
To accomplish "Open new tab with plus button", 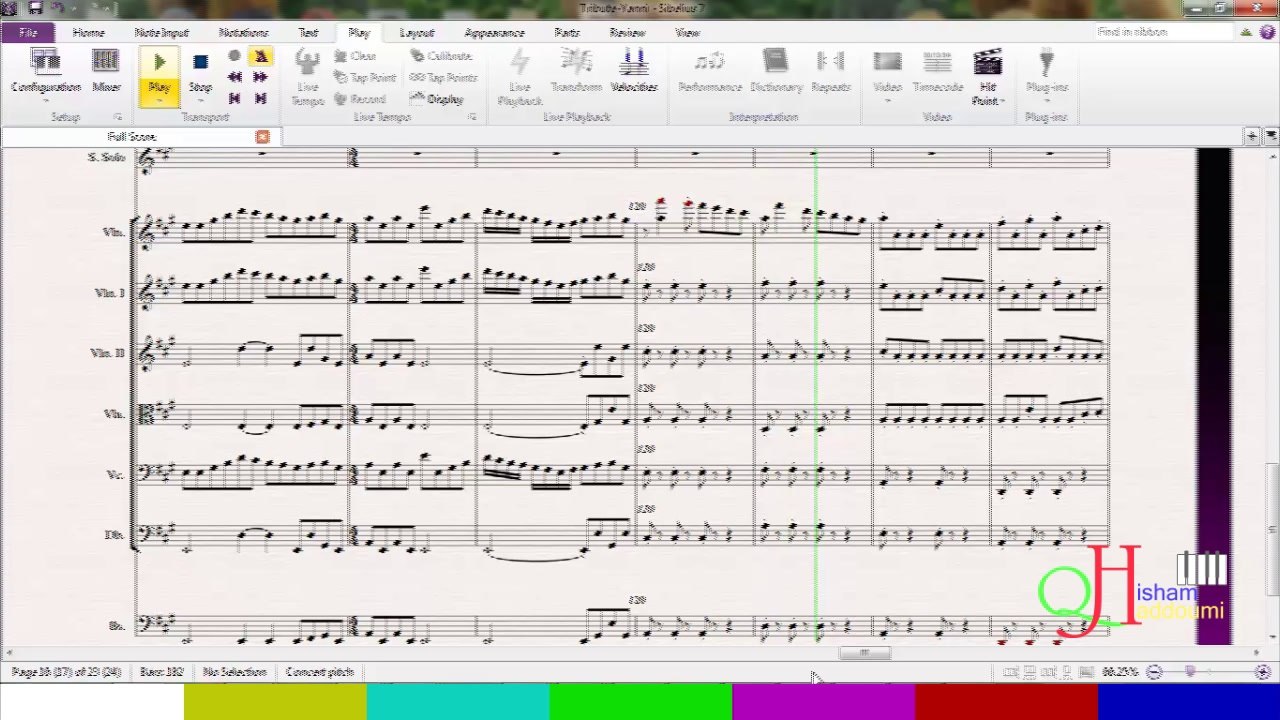I will 1252,135.
